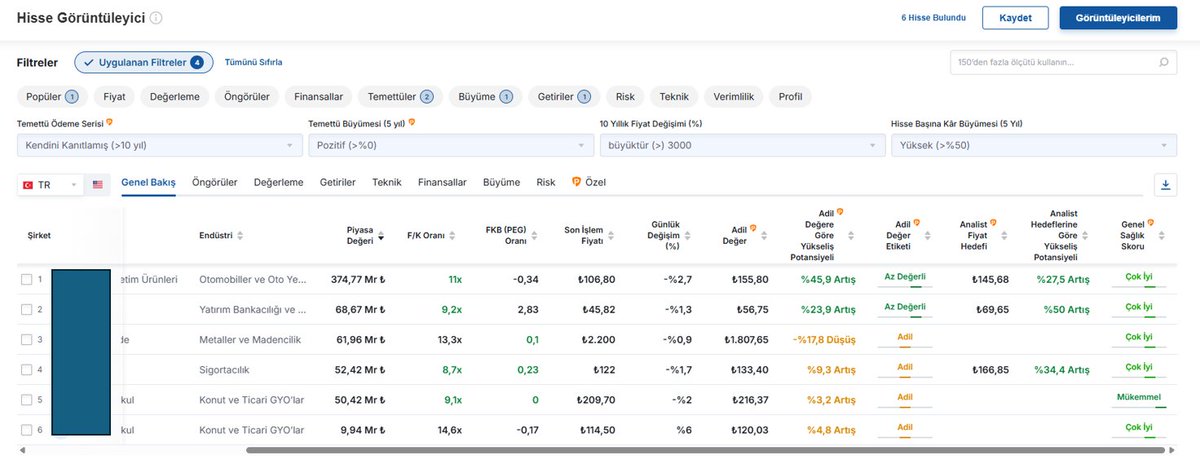Viewport: 1200px width, 460px height.
Task: Open Hisse Başına Kâr Büyümesi dropdown
Action: [x=1036, y=145]
